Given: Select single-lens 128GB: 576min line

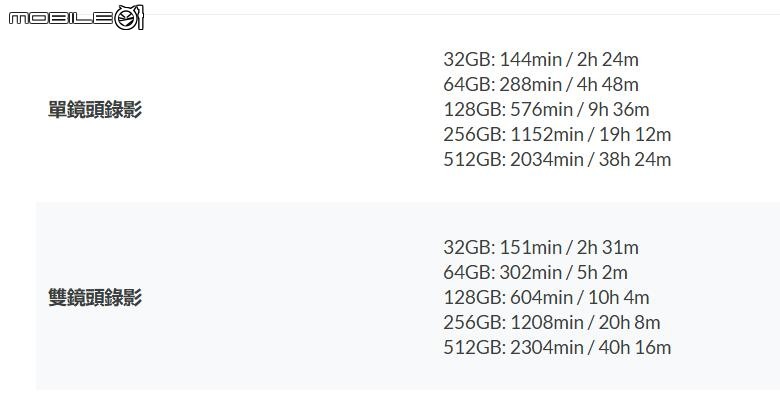Looking at the screenshot, I should (546, 109).
